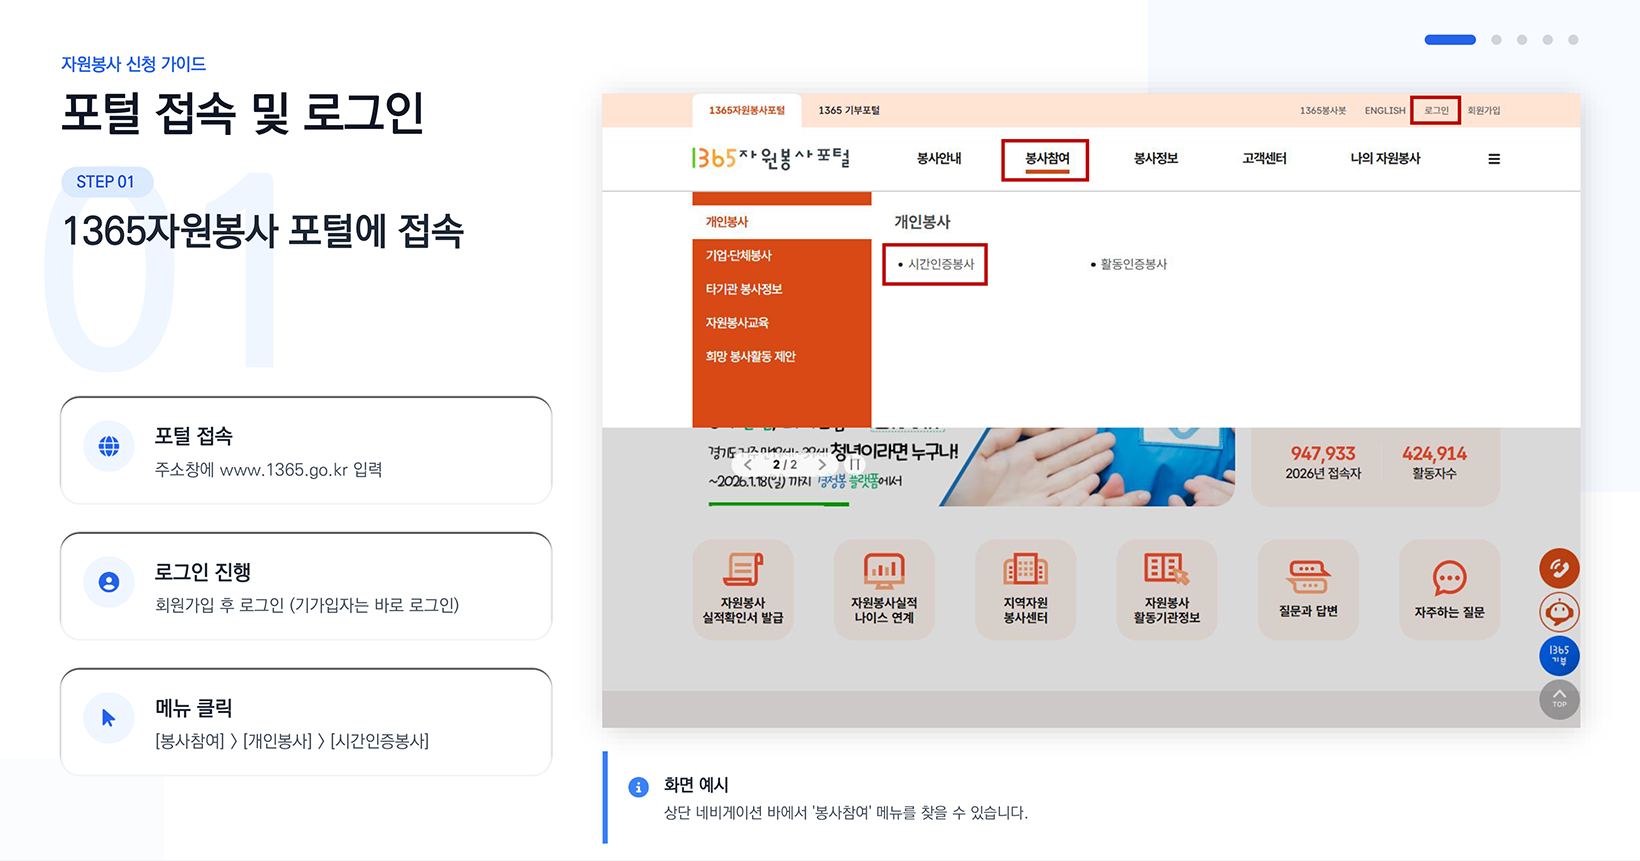Open the hamburger full menu
1640x861 pixels.
1494,159
